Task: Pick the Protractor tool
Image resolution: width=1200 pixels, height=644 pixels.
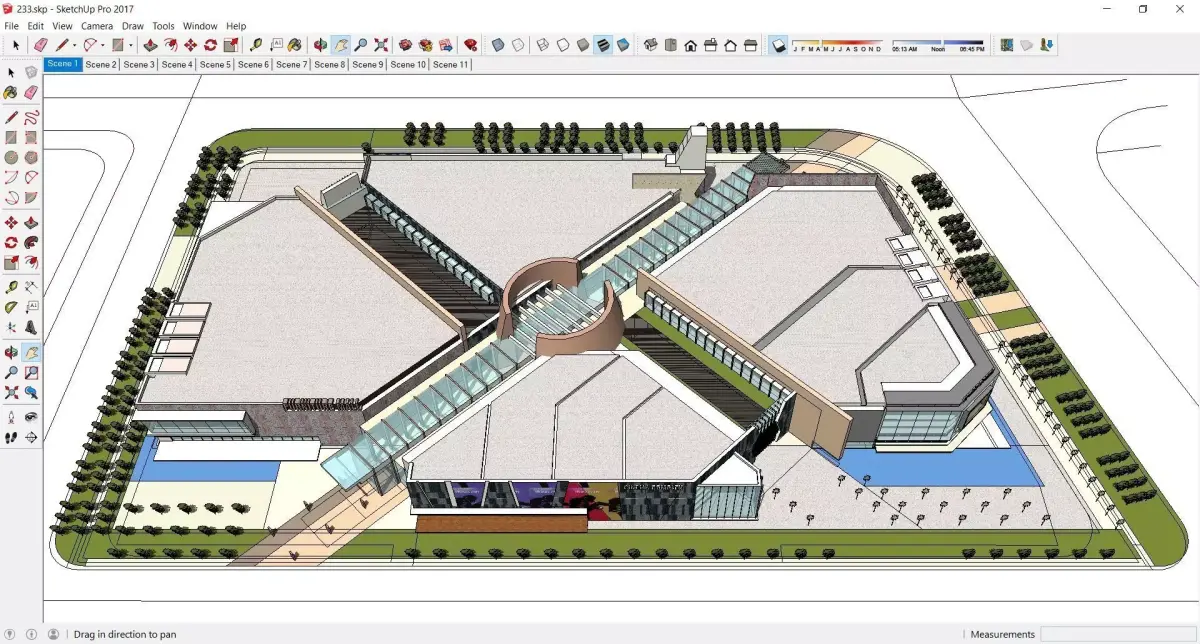Action: (x=11, y=307)
